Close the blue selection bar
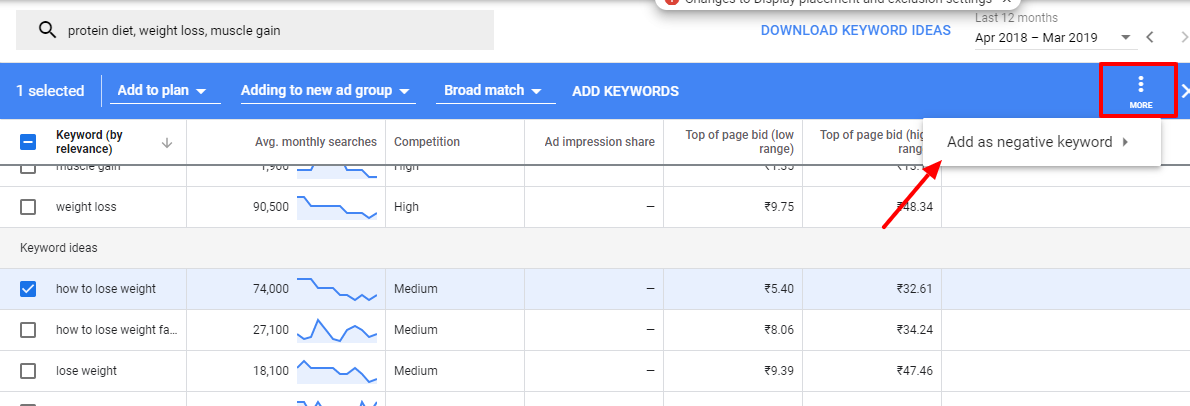 click(x=1185, y=91)
